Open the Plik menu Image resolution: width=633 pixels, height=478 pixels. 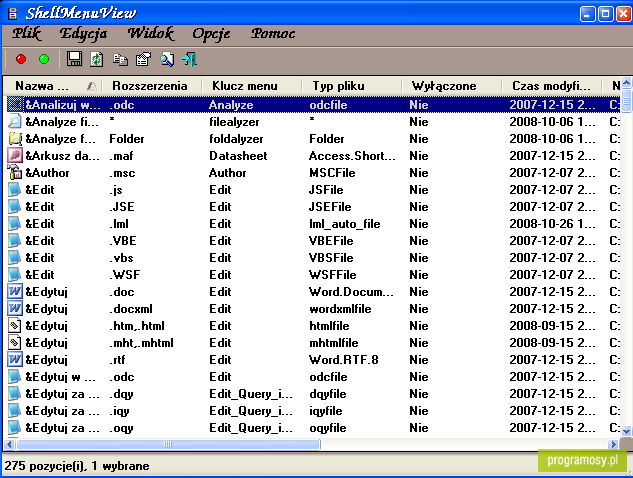click(x=27, y=34)
